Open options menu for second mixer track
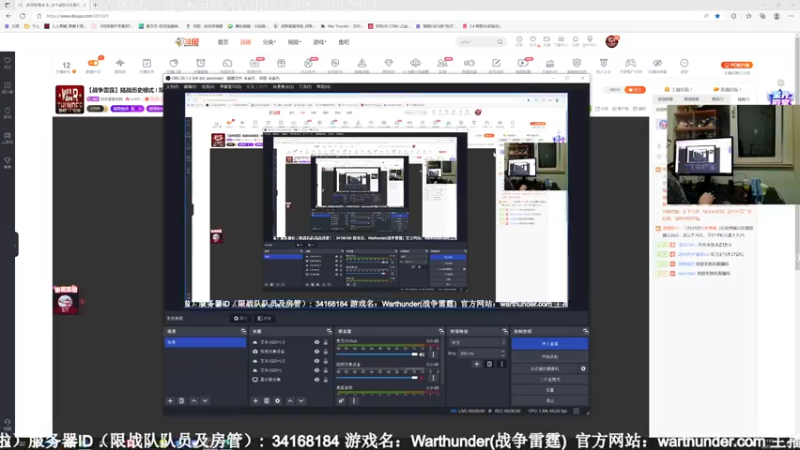800x450 pixels. [x=433, y=378]
